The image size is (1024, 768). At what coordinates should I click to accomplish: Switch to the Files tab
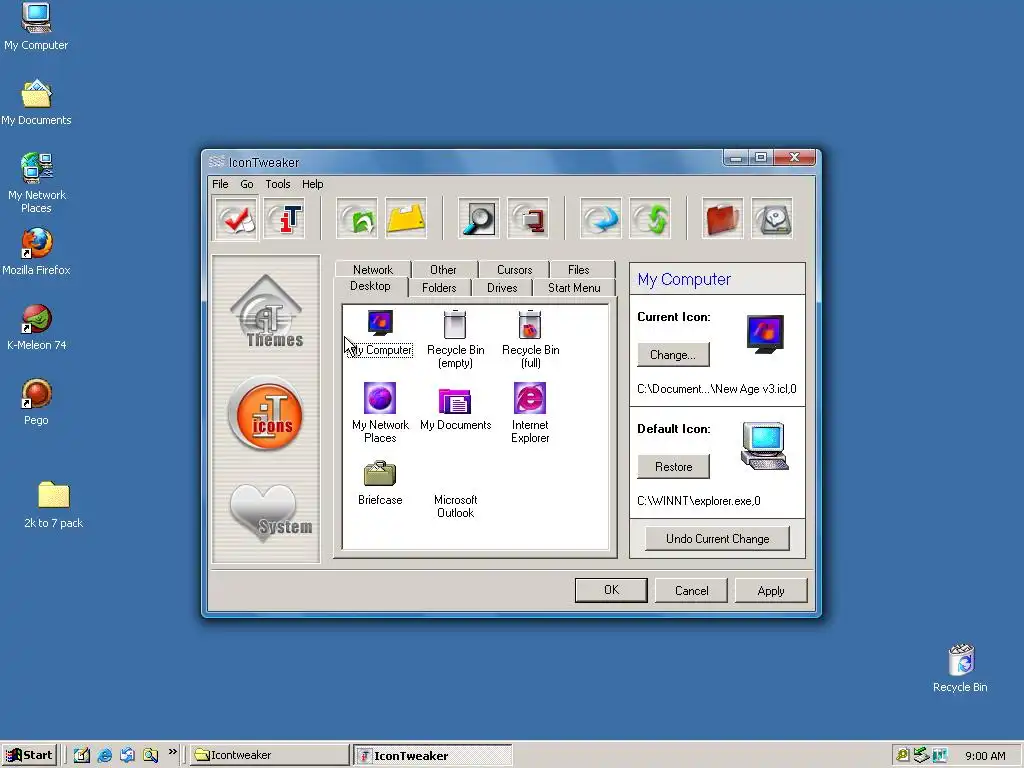coord(578,269)
